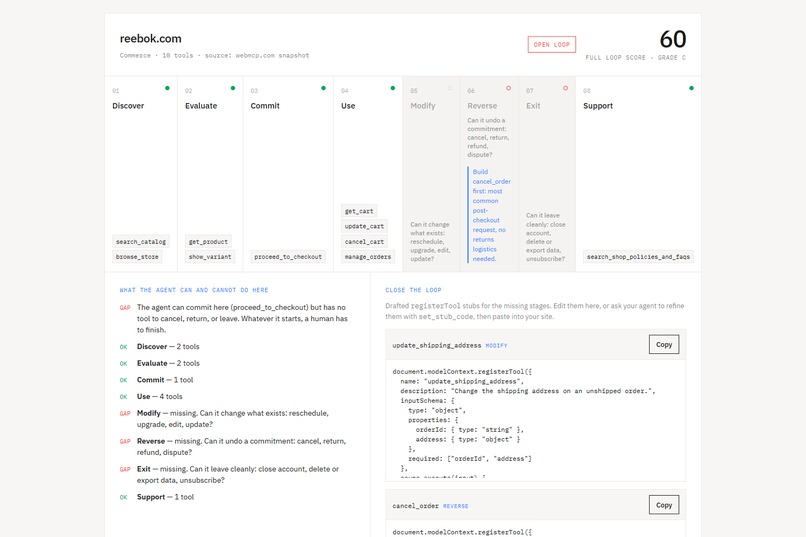Select the Support stage column heading

pyautogui.click(x=598, y=106)
